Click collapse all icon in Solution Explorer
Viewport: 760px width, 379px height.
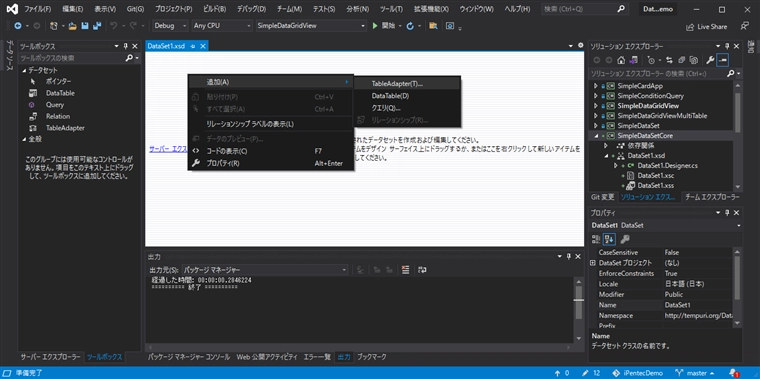[x=681, y=60]
